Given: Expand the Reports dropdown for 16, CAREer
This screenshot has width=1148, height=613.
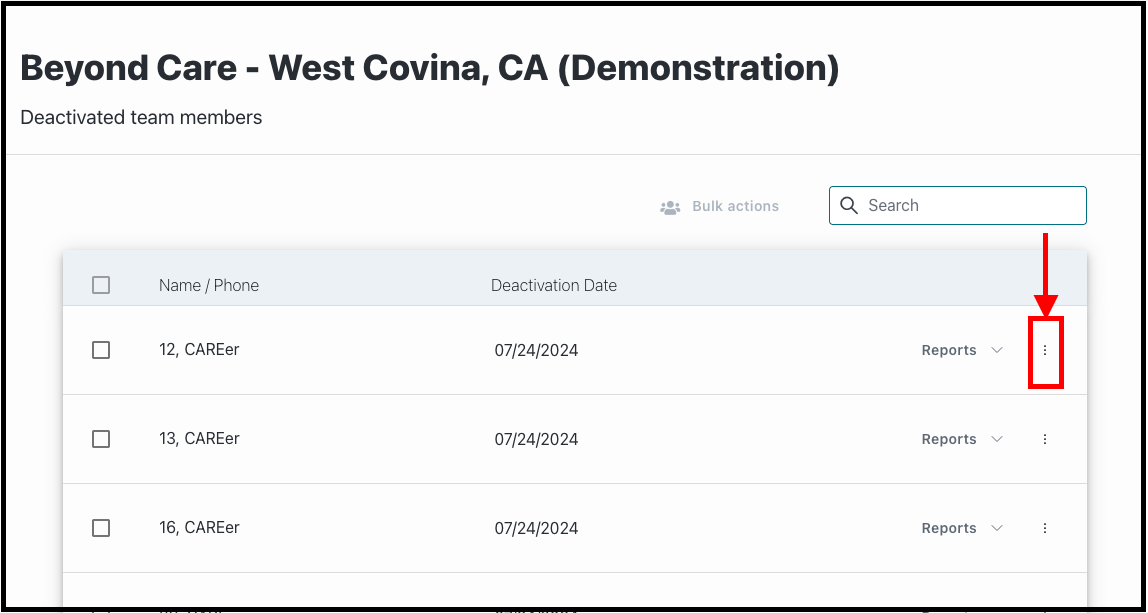Looking at the screenshot, I should coord(962,528).
